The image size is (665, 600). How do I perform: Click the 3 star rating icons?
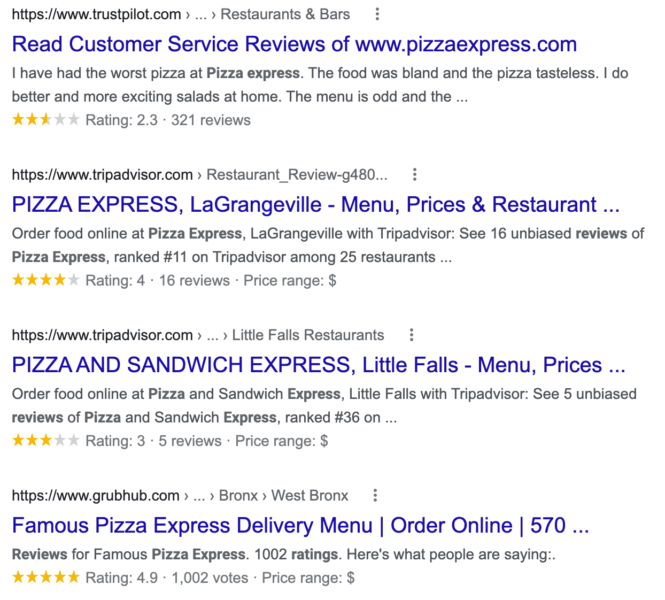coord(46,440)
